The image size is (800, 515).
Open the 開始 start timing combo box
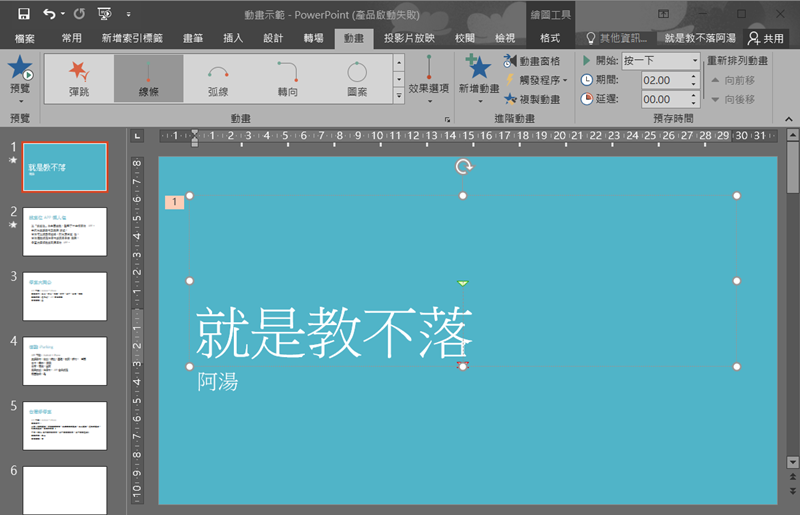[661, 61]
